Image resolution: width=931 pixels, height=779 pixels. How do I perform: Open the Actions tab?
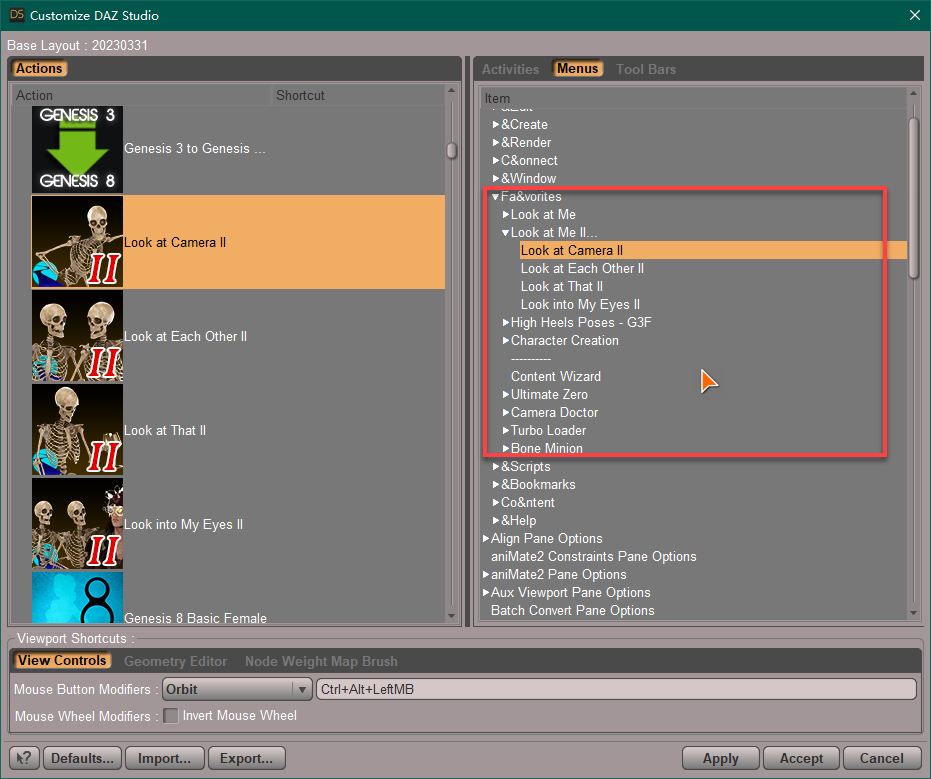[x=39, y=68]
